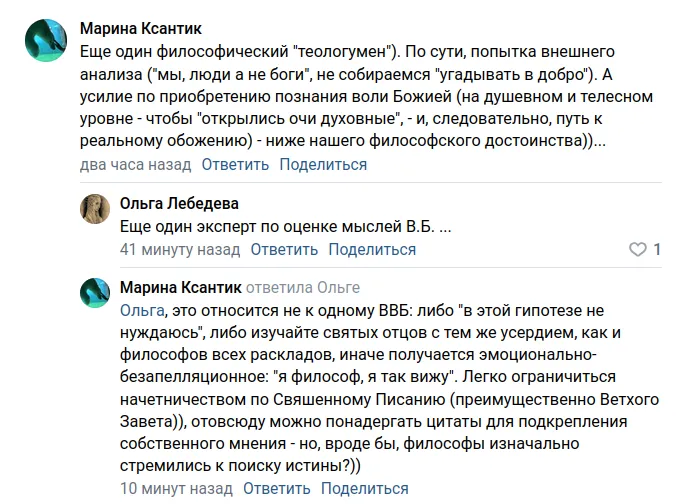Click the like count next to the heart
This screenshot has height=504, width=681.
point(657,249)
